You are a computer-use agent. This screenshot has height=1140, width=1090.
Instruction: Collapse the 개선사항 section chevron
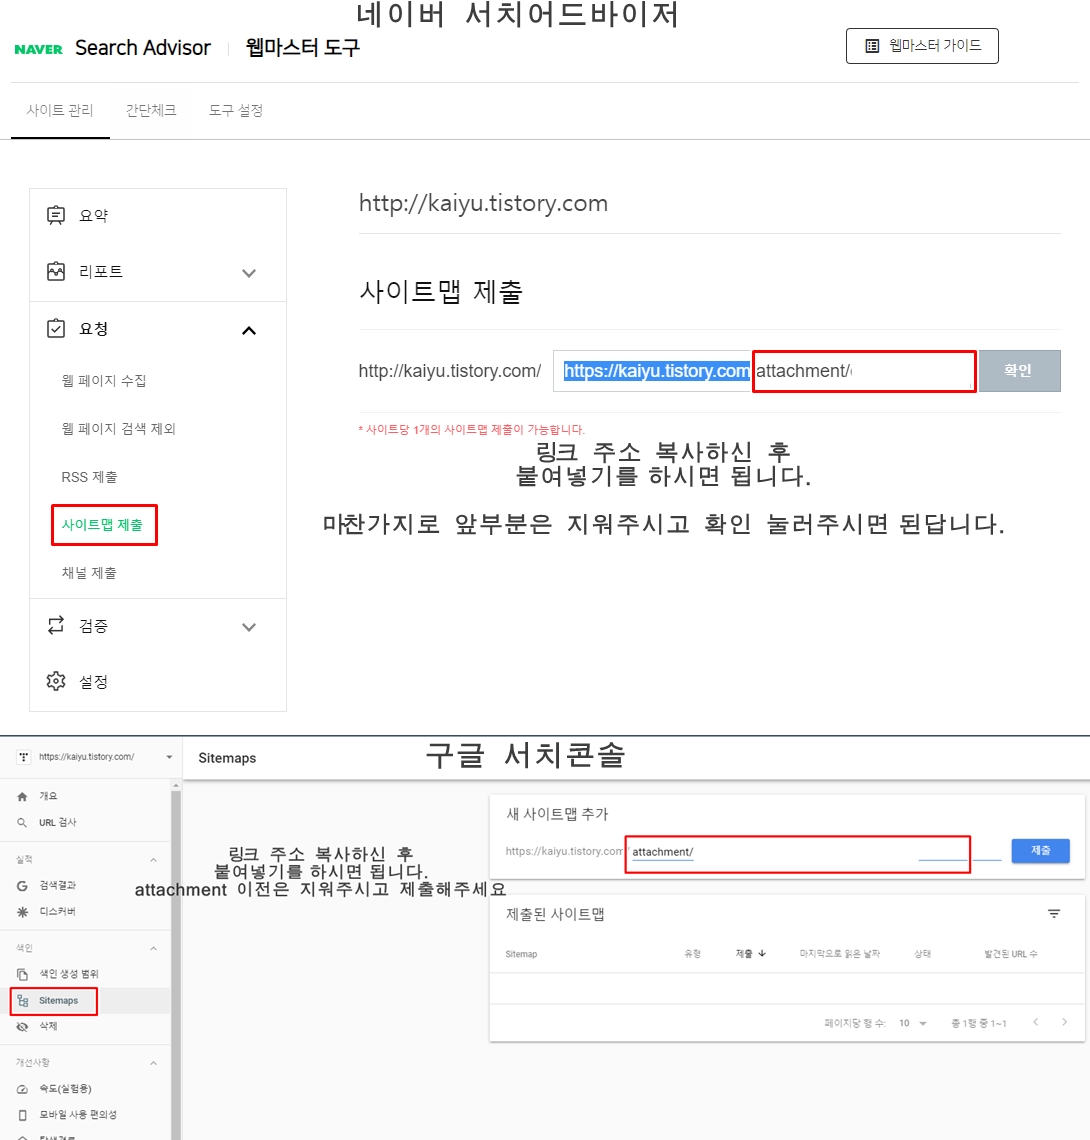click(x=153, y=1063)
